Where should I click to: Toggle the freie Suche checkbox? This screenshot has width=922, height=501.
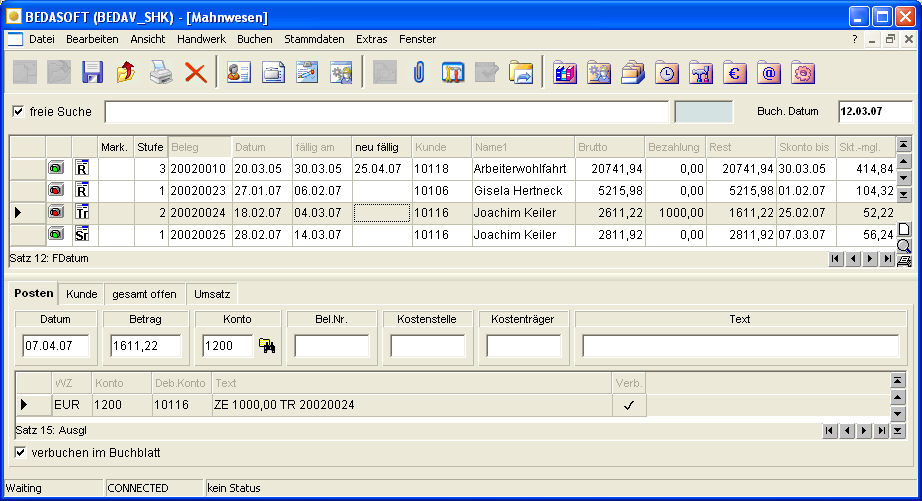pyautogui.click(x=18, y=111)
